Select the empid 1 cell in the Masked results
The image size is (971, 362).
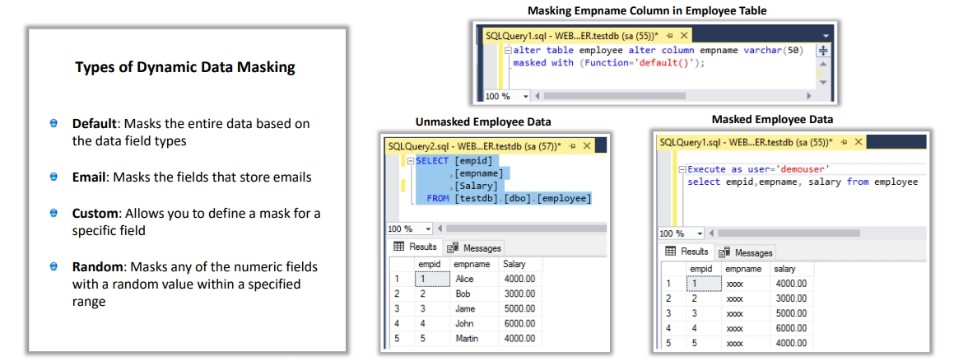pyautogui.click(x=703, y=284)
